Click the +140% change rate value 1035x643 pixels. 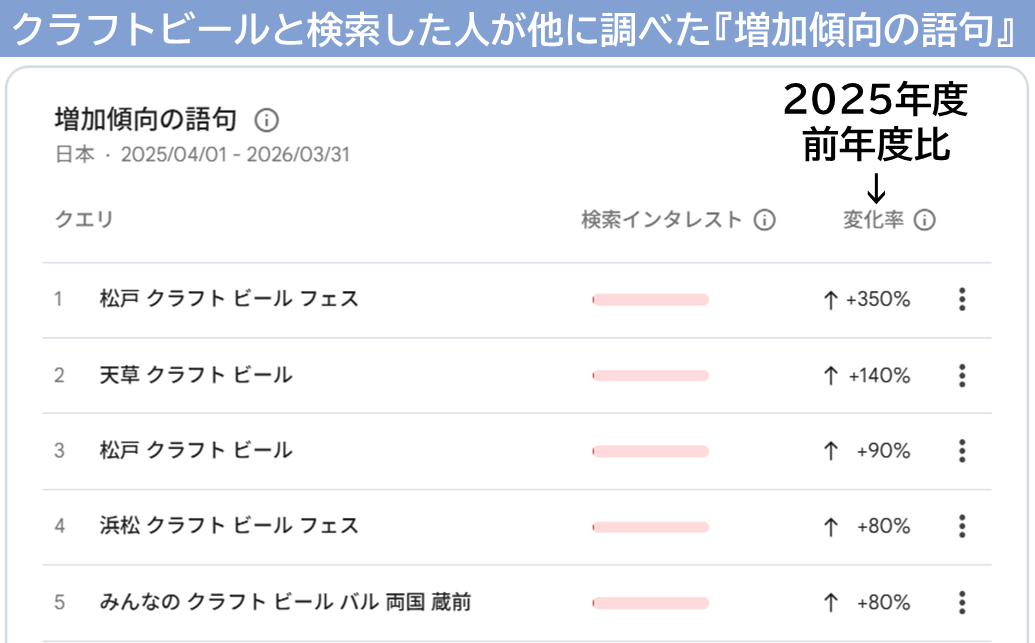pyautogui.click(x=878, y=375)
